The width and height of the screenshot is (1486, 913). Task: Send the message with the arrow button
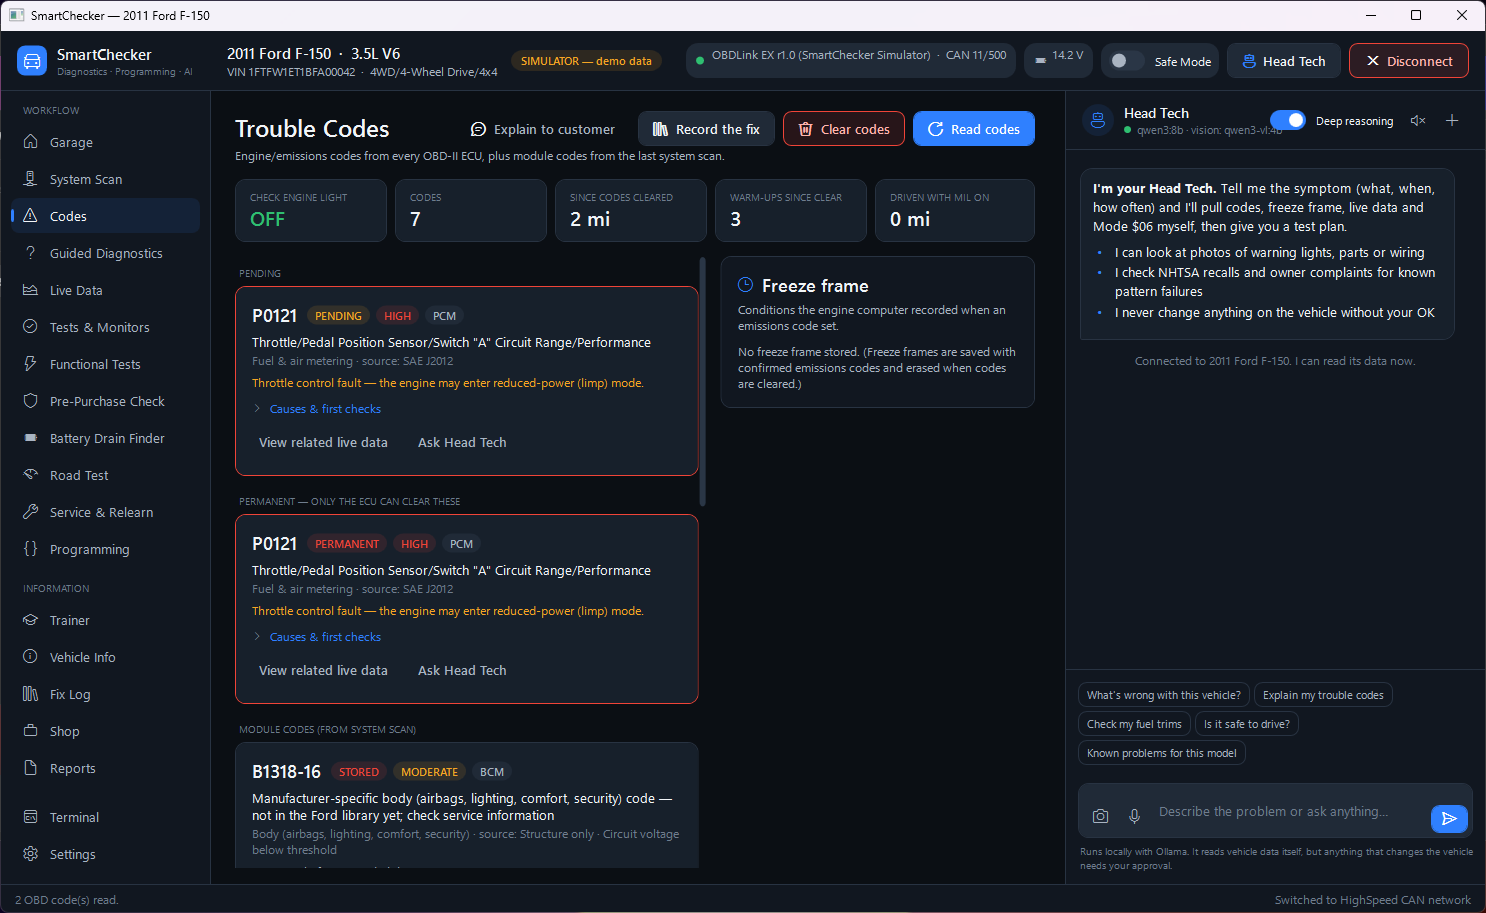point(1449,818)
